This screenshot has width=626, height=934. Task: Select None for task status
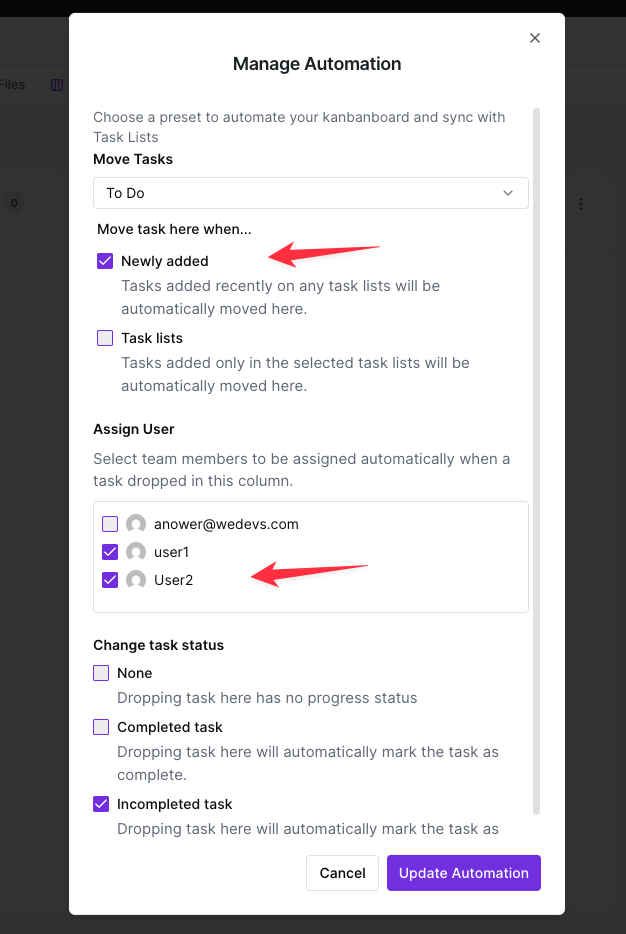point(101,673)
